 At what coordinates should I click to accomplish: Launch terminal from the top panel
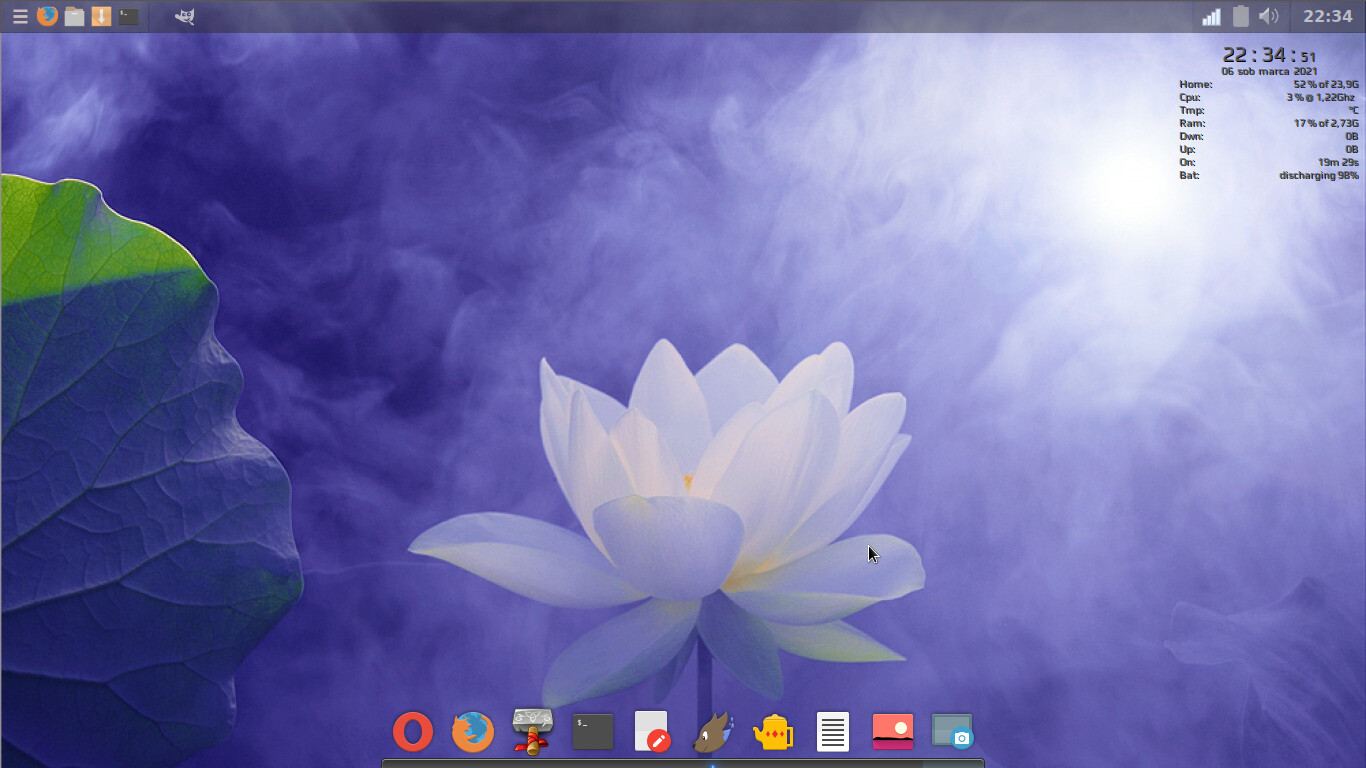[x=129, y=16]
